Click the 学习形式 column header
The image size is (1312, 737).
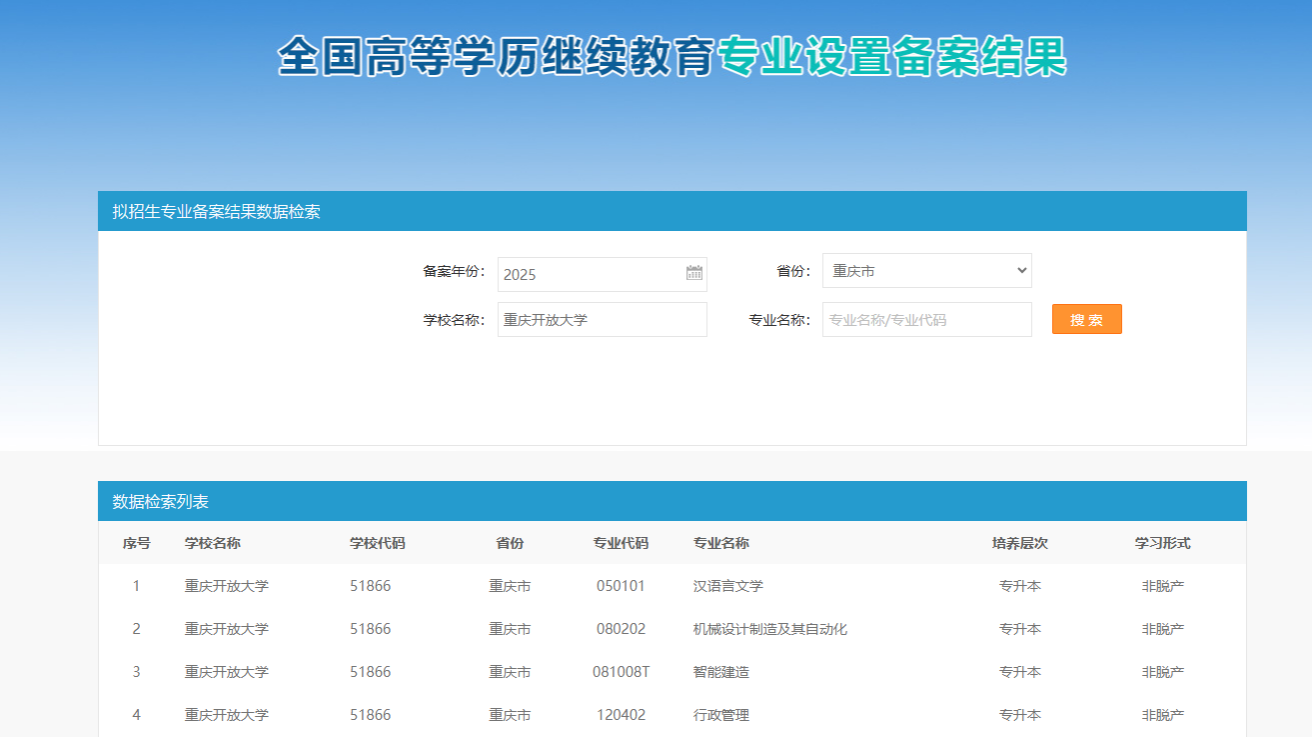click(1162, 543)
